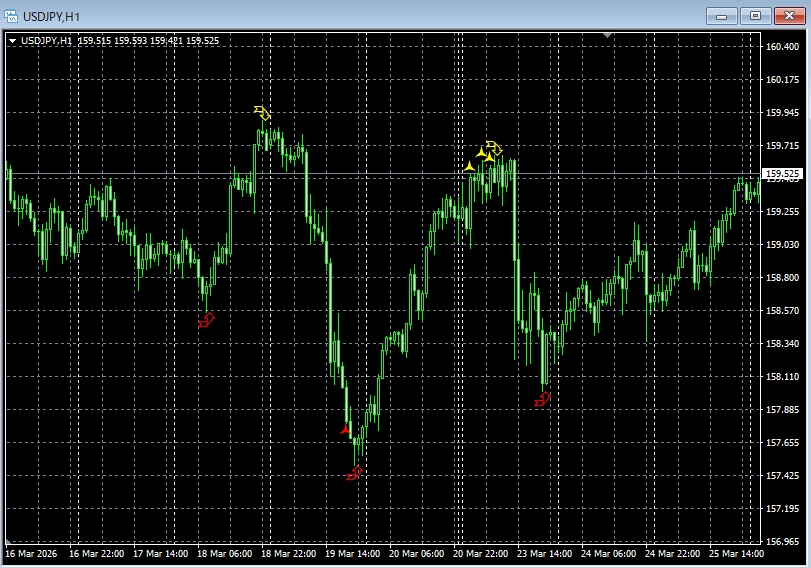Click the red arrow below the 23 Mar low
The width and height of the screenshot is (811, 568).
(x=543, y=399)
